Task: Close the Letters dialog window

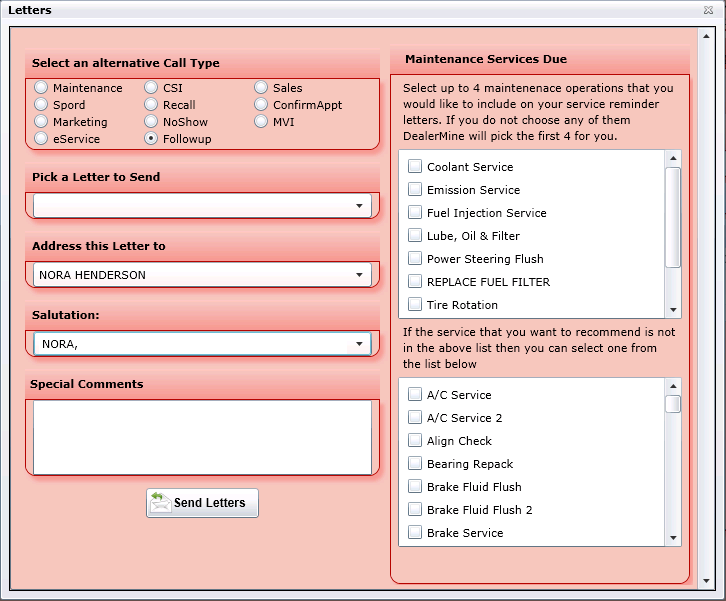Action: [x=708, y=10]
